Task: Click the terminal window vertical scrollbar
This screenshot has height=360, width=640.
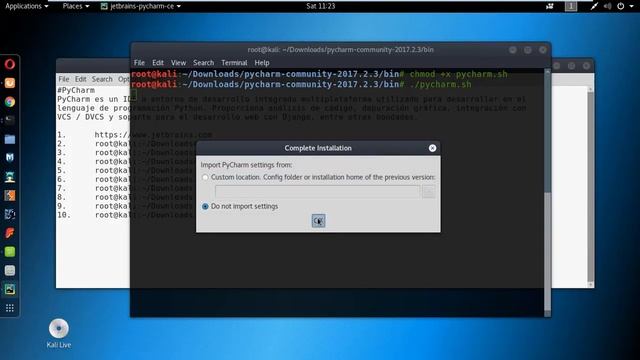Action: [548, 192]
